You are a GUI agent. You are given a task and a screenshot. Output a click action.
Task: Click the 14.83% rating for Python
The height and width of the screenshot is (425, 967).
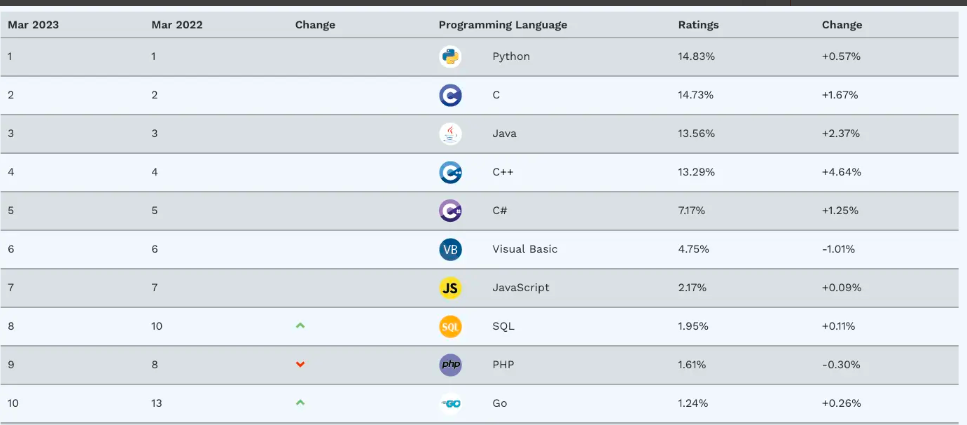(696, 56)
